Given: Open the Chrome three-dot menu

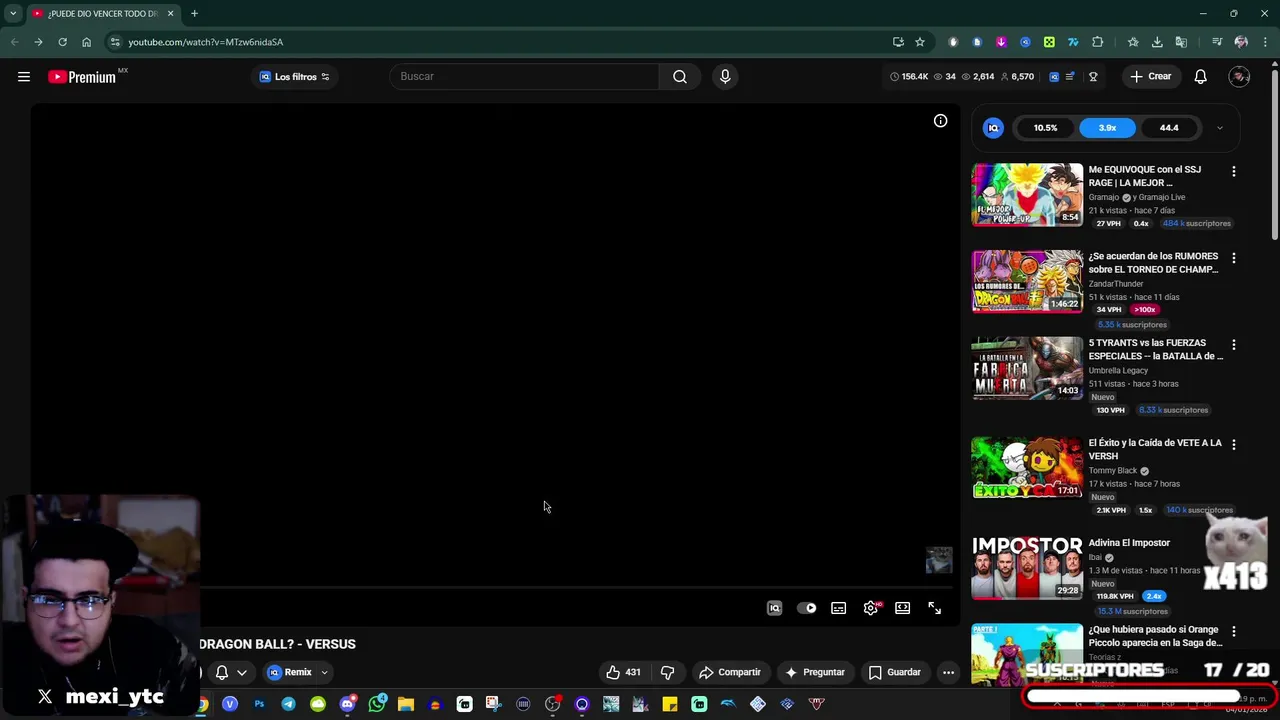Looking at the screenshot, I should point(1265,42).
